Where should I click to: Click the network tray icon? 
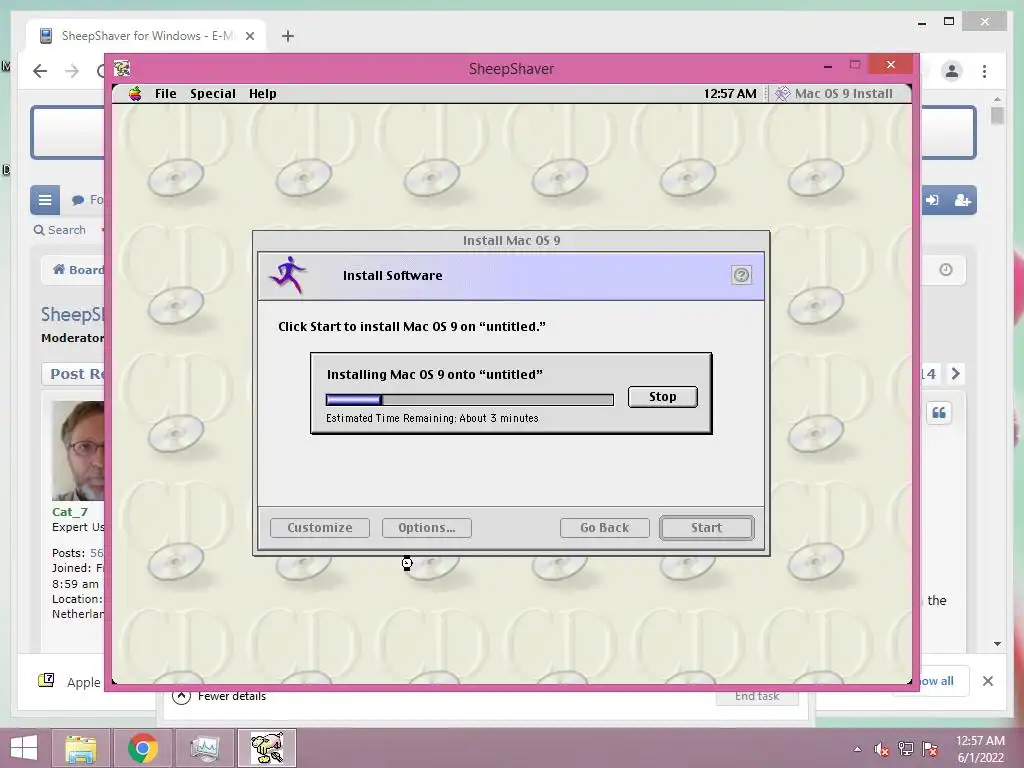point(906,749)
